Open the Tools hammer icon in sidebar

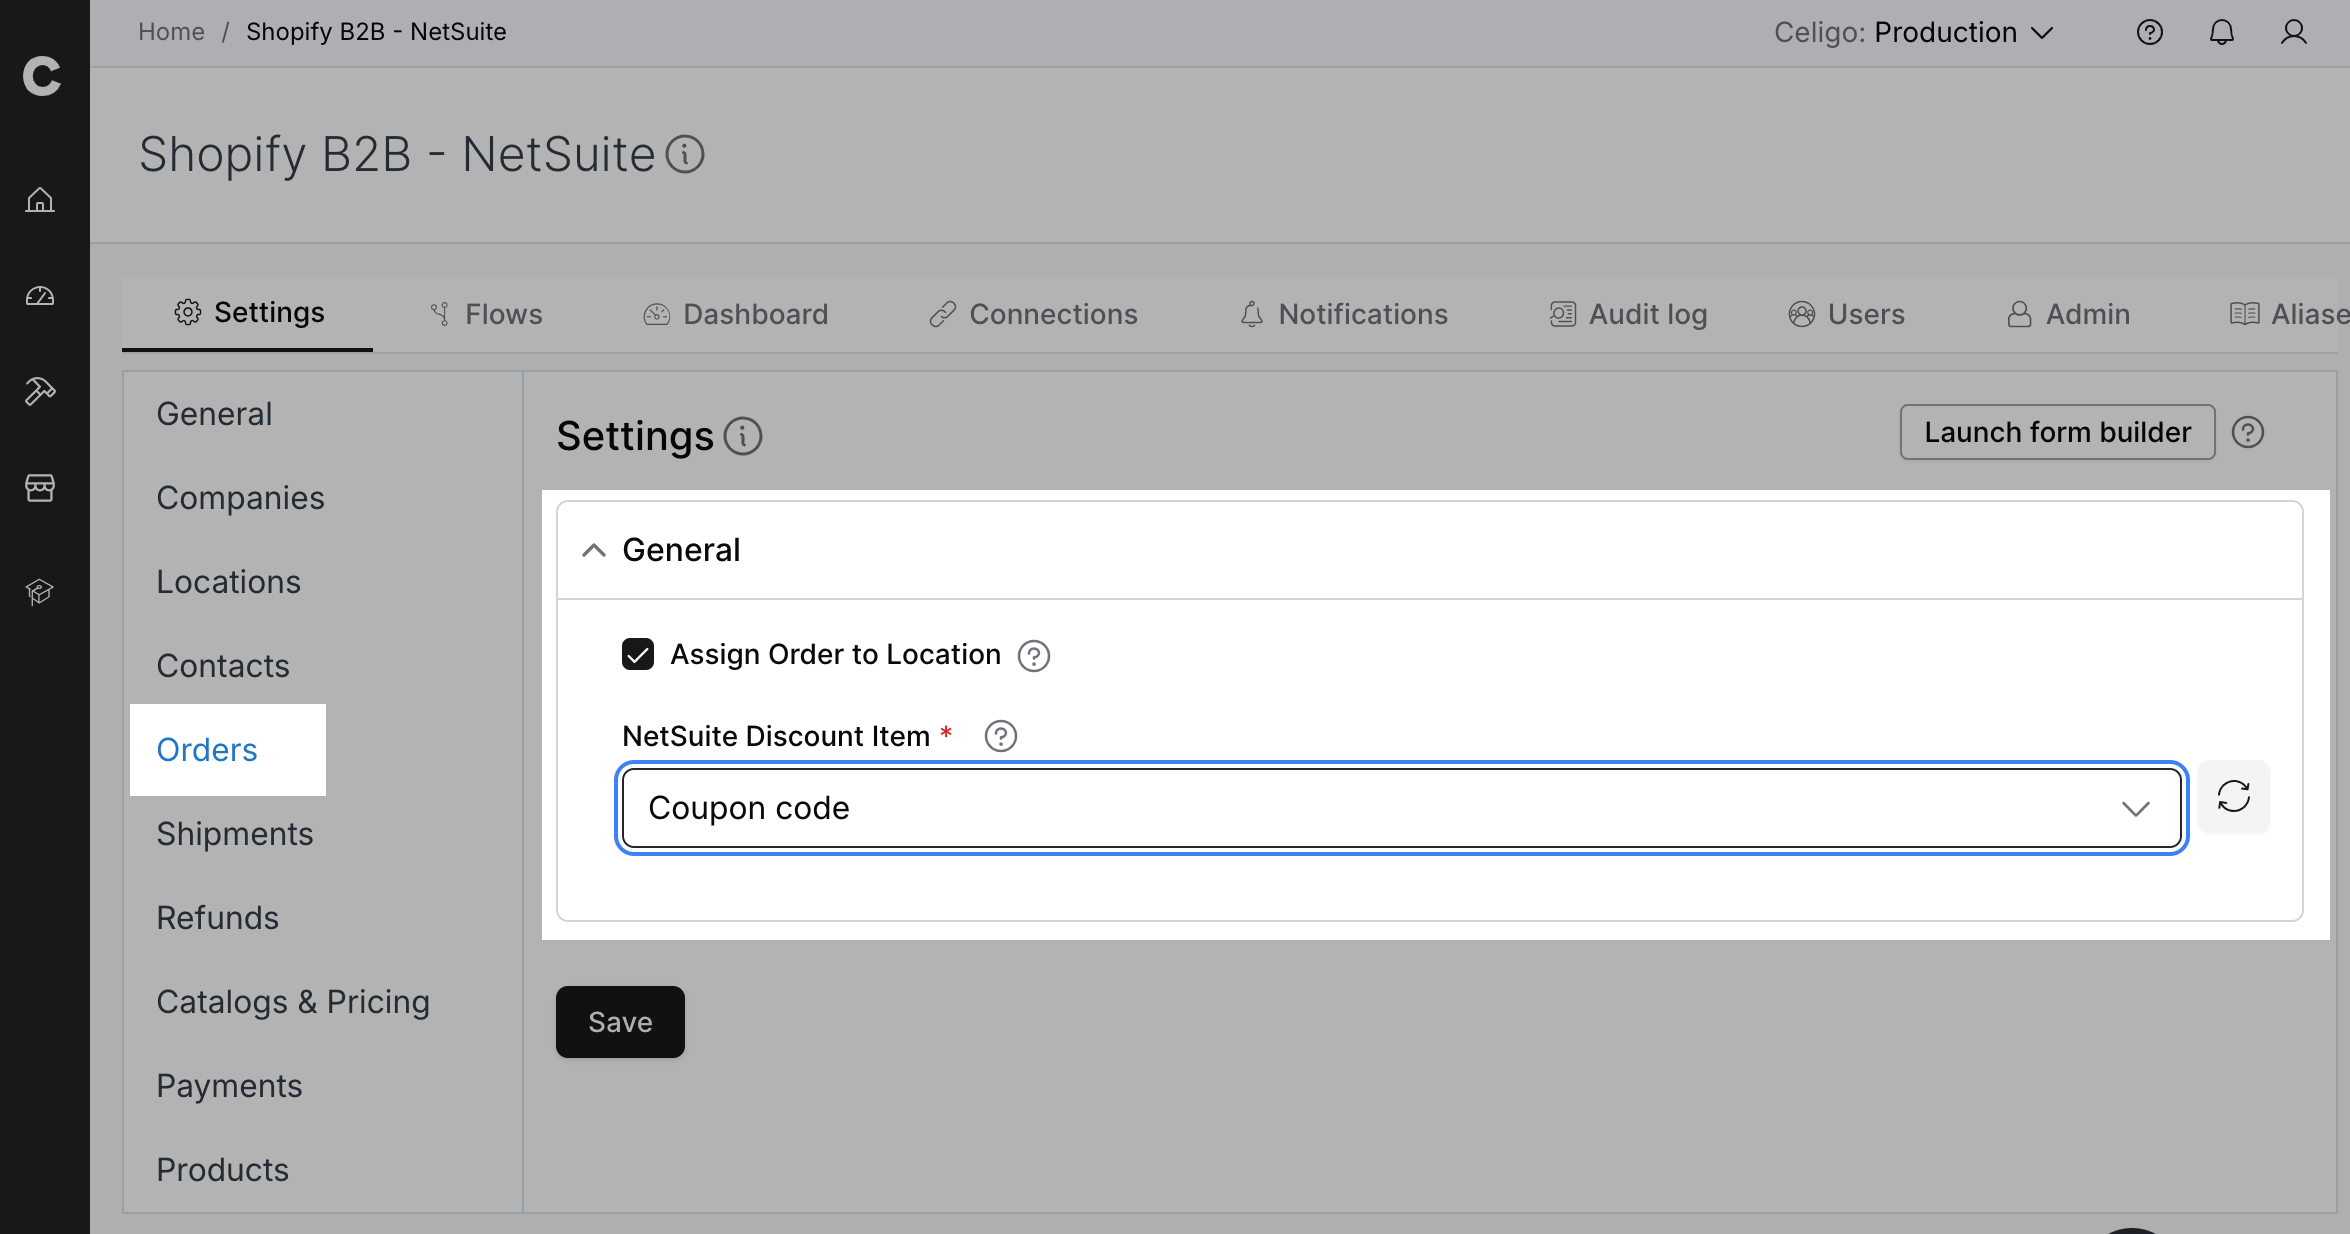click(x=40, y=391)
